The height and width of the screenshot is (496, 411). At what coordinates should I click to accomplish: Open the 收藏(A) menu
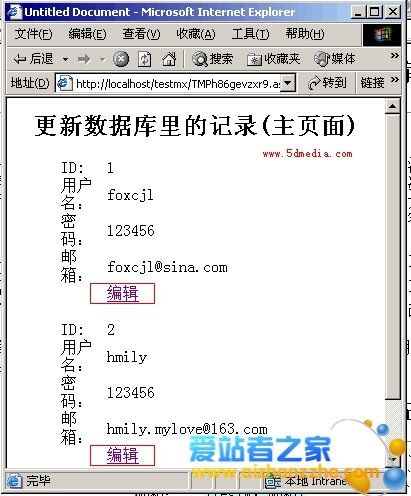196,34
